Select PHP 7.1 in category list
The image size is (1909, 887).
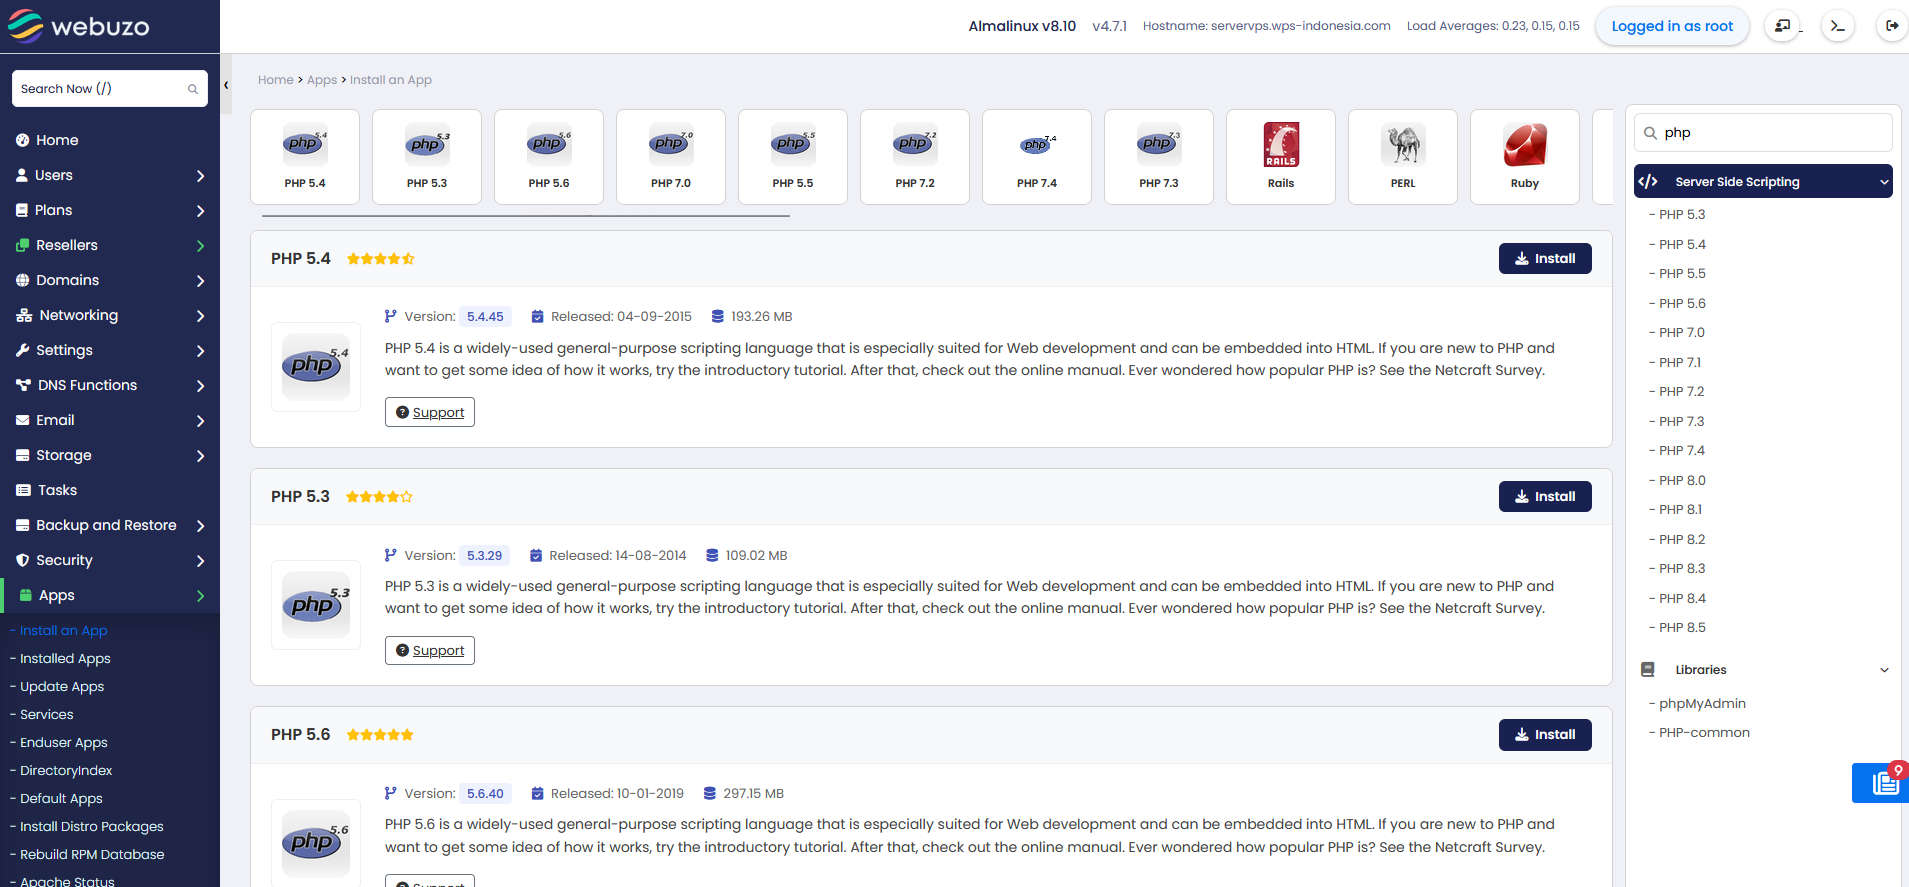[1680, 362]
